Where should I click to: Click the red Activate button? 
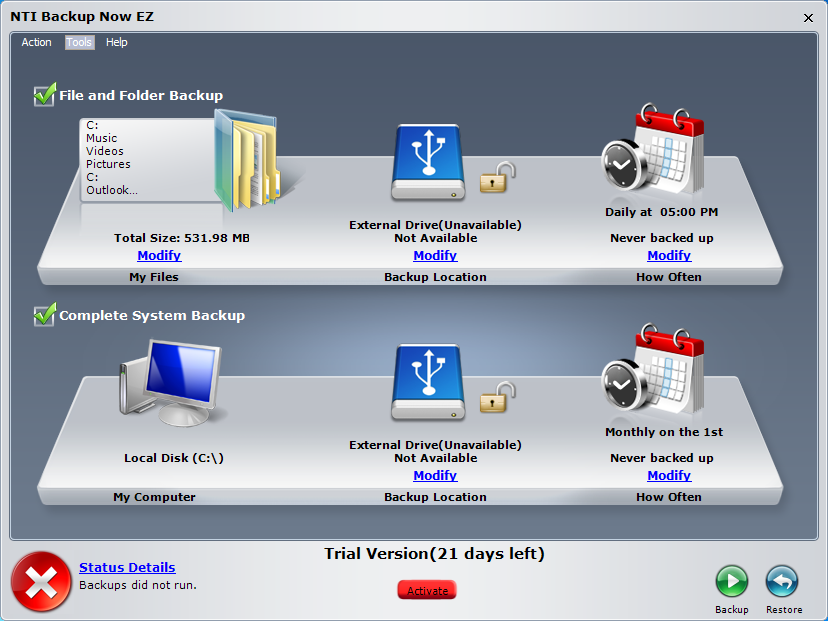(427, 590)
